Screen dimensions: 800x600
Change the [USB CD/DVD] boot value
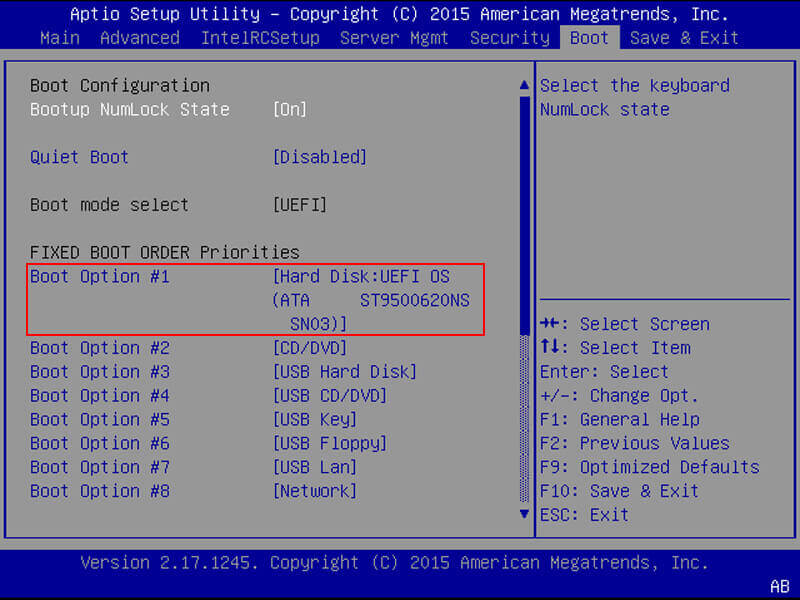[x=330, y=396]
